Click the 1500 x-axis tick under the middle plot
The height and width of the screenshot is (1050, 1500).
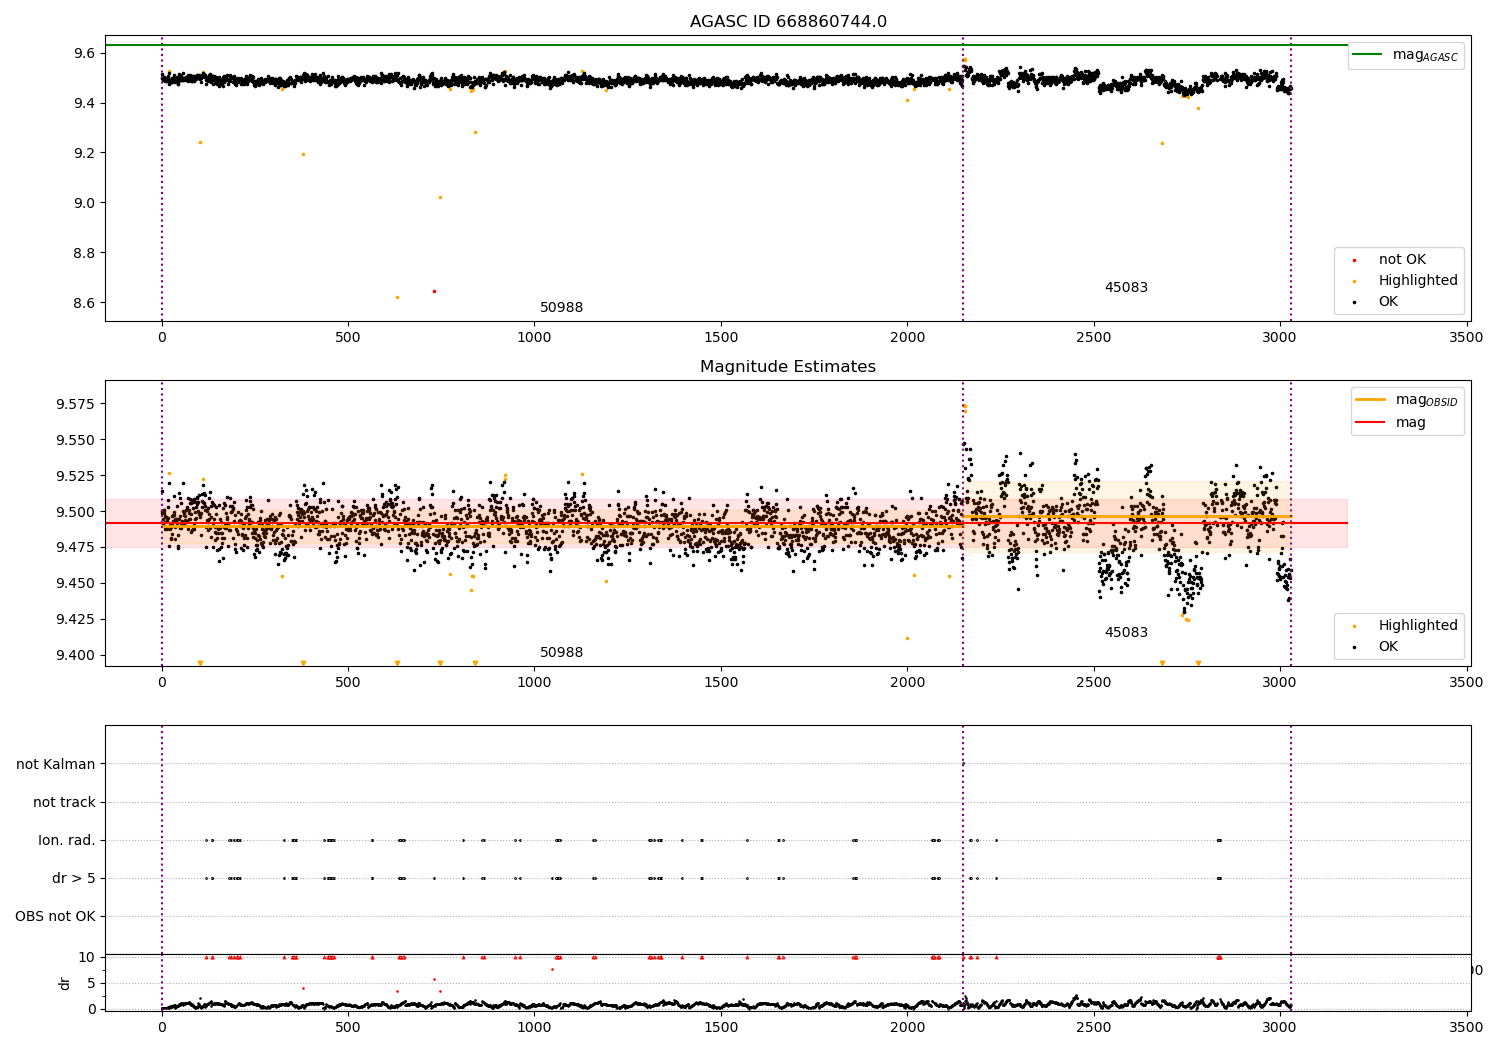click(721, 683)
